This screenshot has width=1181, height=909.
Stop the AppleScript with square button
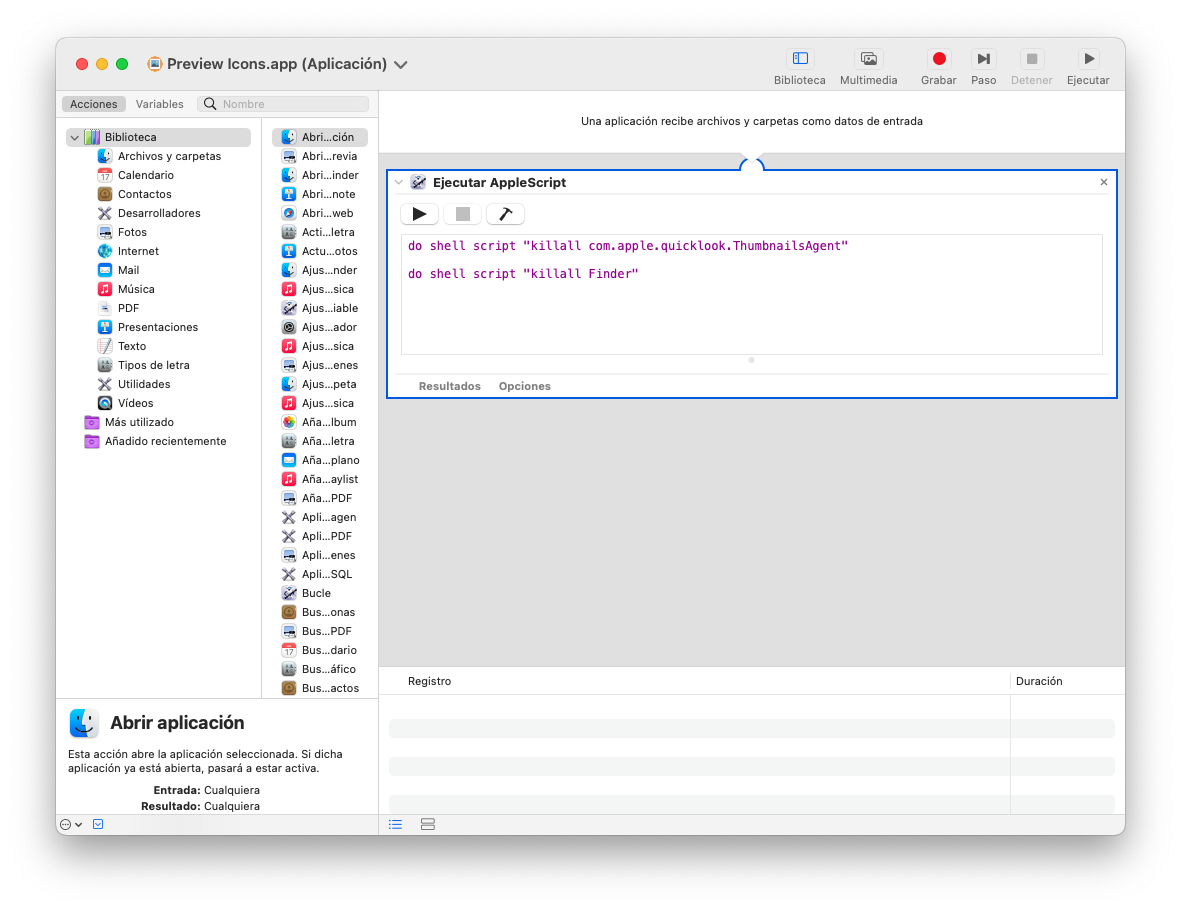[462, 214]
